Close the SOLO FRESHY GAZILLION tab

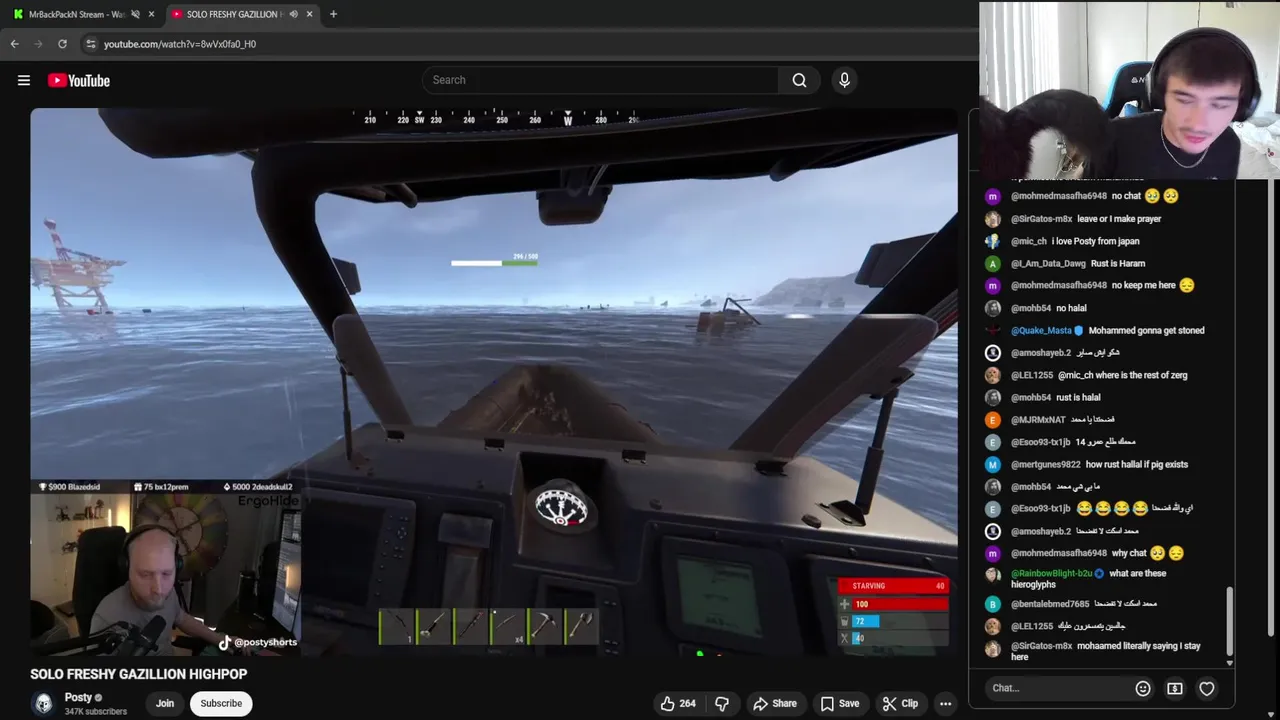pos(309,14)
